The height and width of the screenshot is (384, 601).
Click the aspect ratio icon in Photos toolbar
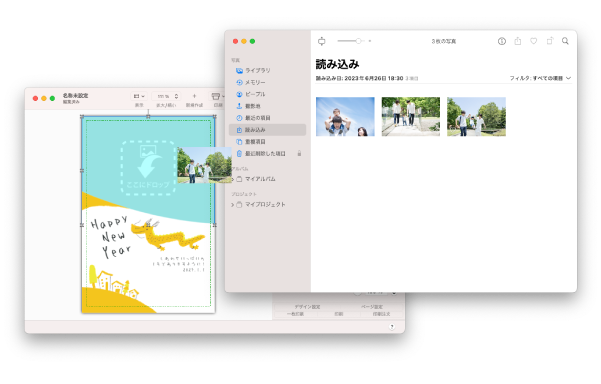tap(322, 41)
